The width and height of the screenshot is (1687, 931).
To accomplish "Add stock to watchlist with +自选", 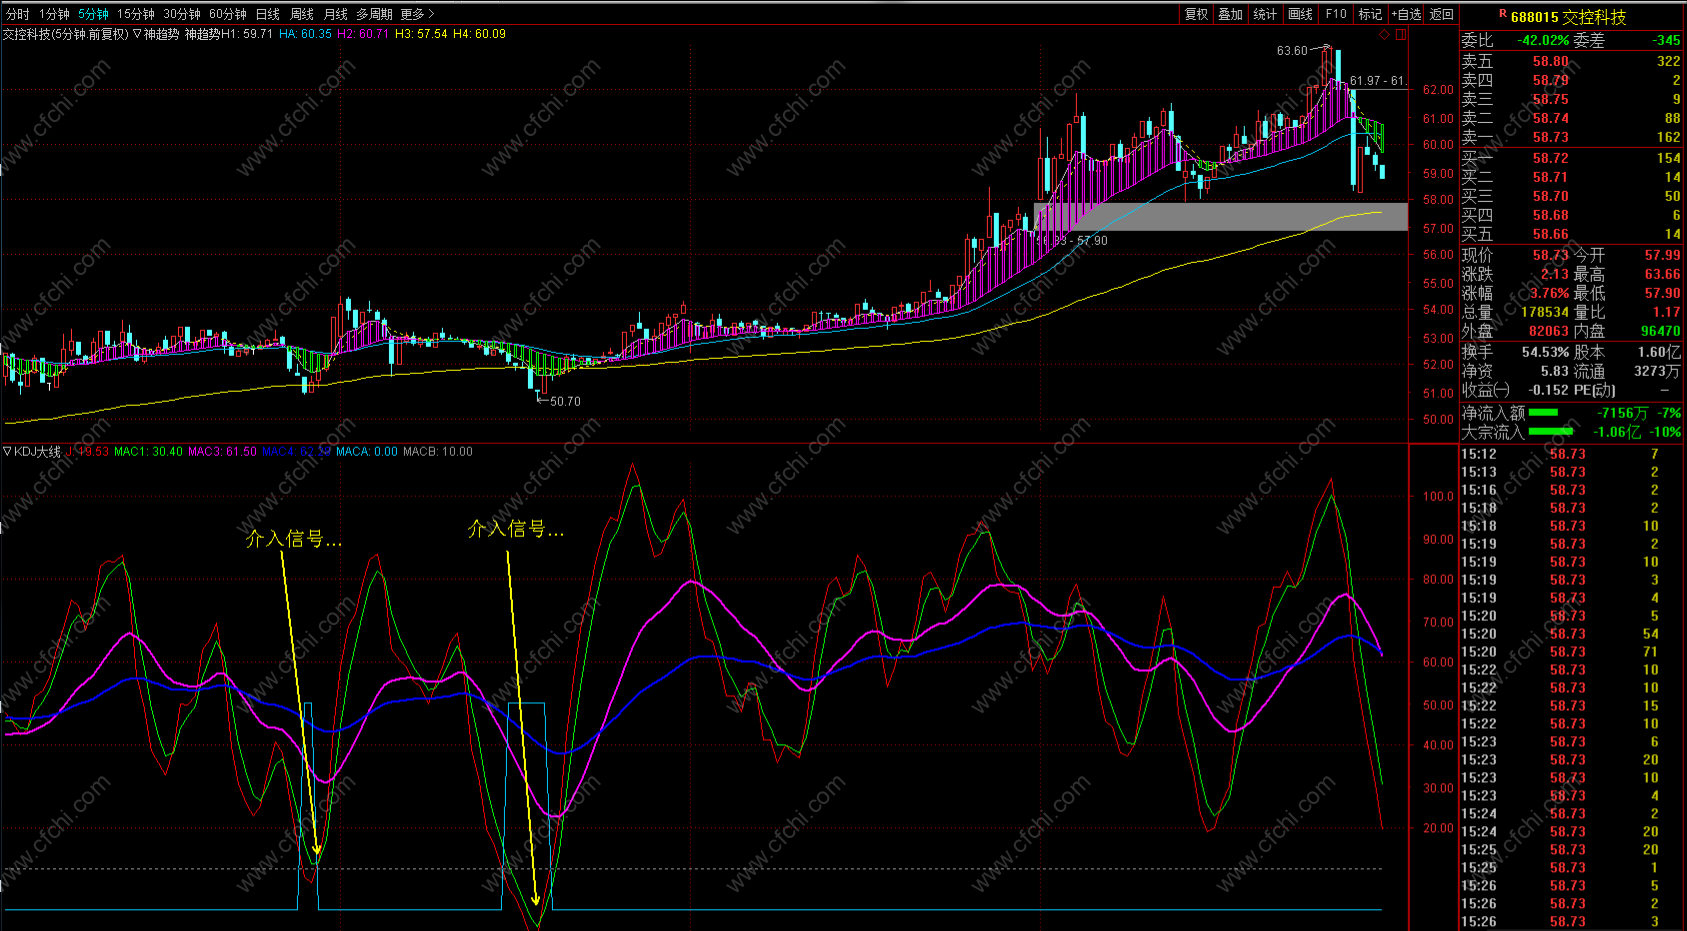I will coord(1406,14).
